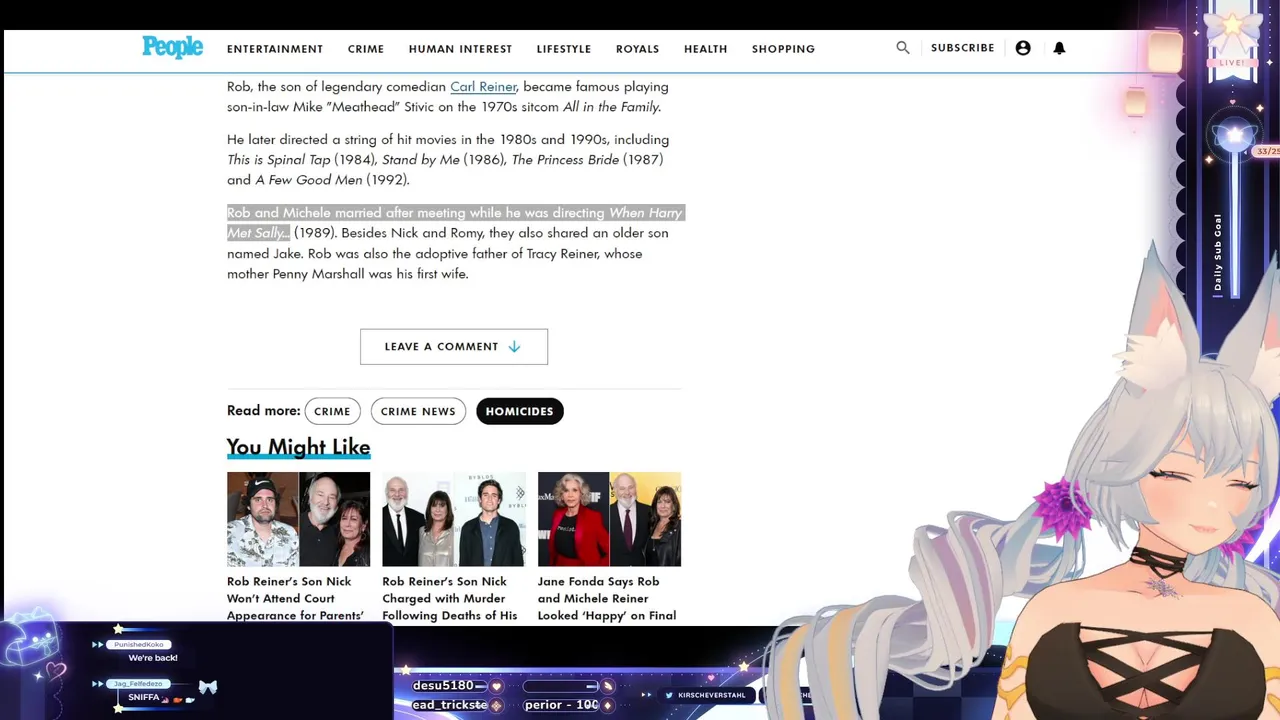Image resolution: width=1280 pixels, height=720 pixels.
Task: Follow the Carl Reiner hyperlink
Action: point(483,87)
